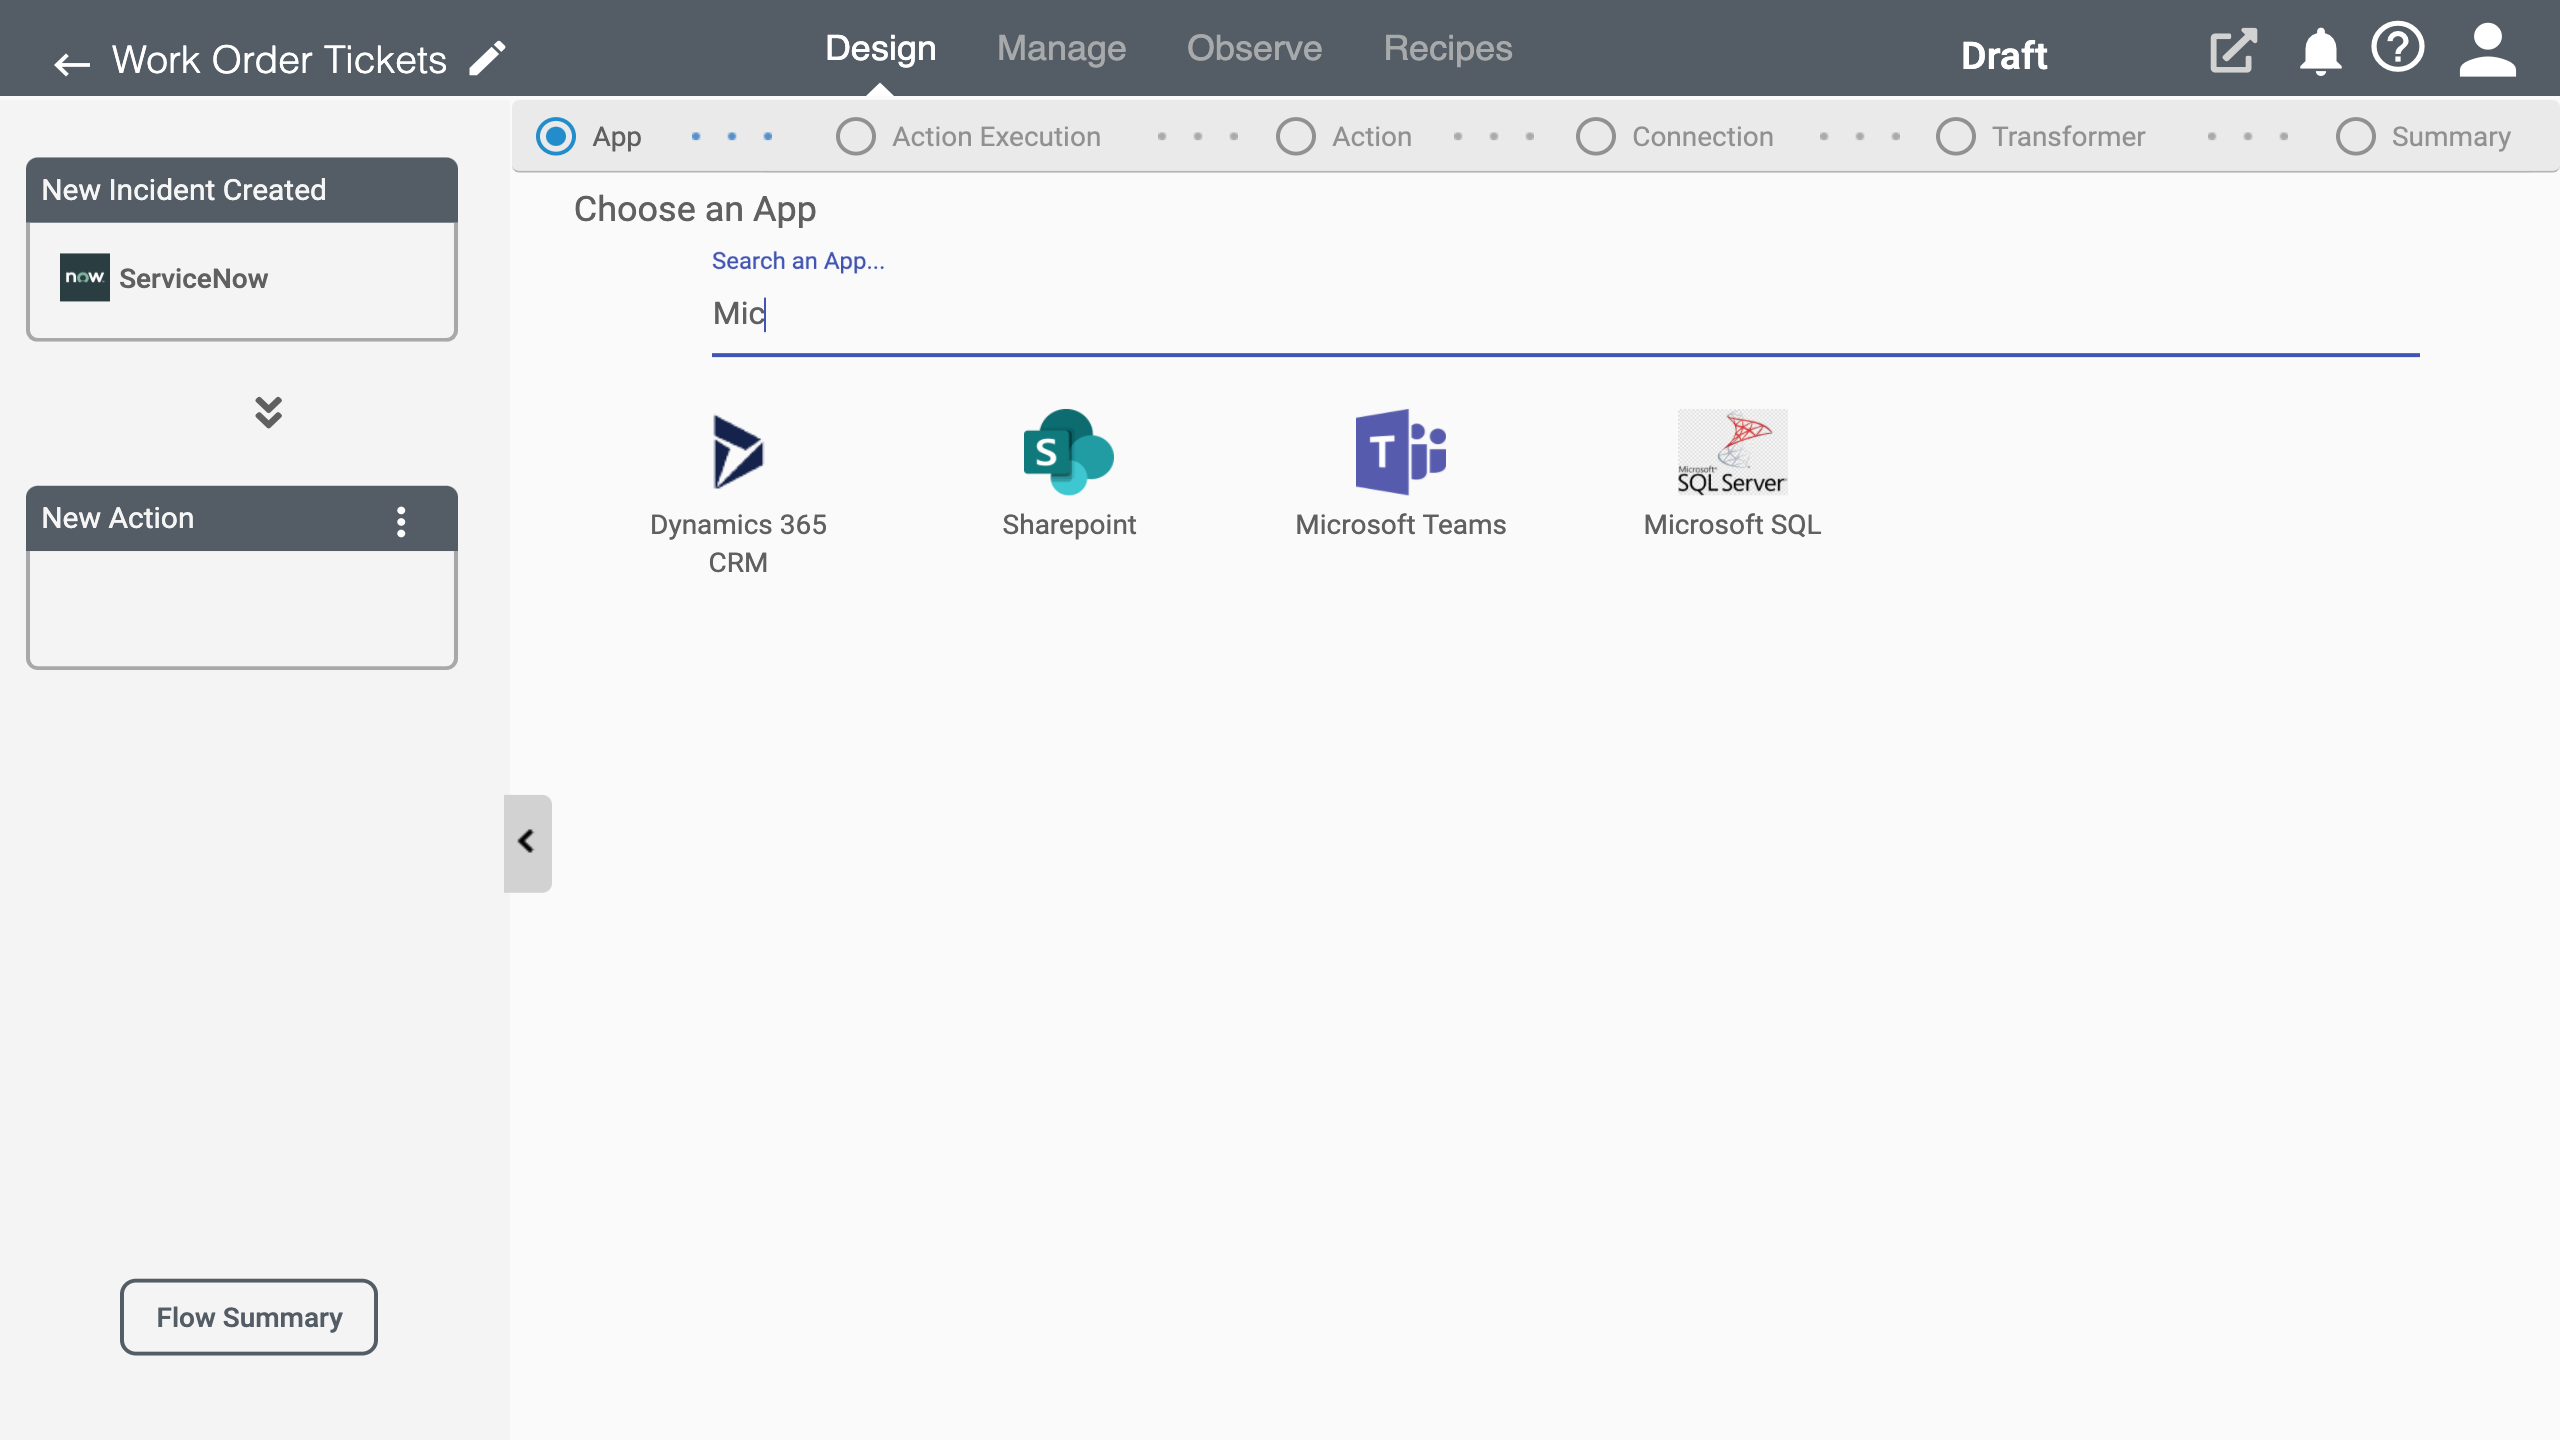Open notifications bell icon

(2320, 51)
